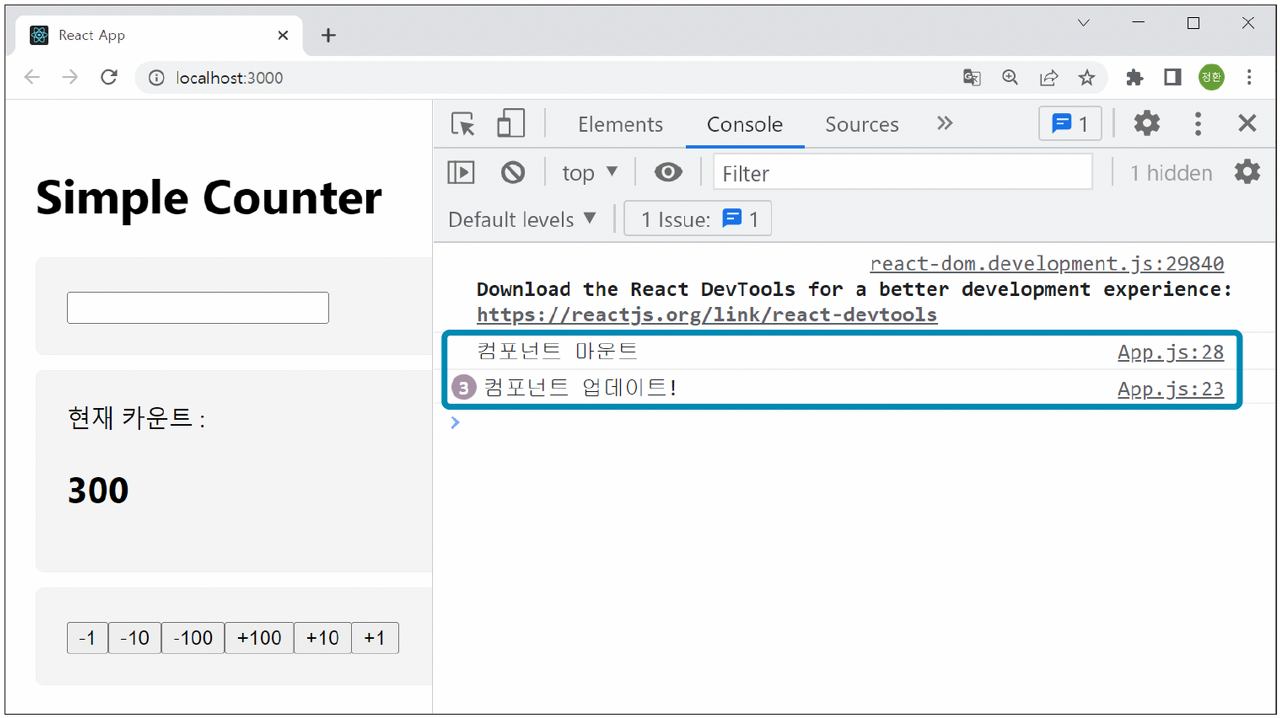Click the 1 Issue button
This screenshot has width=1280, height=718.
point(698,219)
